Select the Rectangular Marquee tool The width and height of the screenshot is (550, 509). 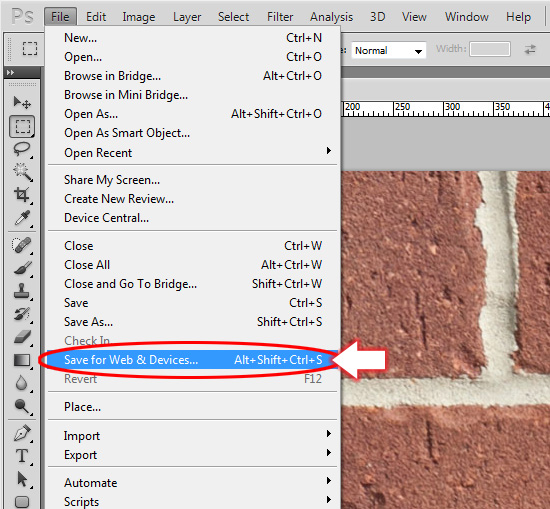pos(22,126)
